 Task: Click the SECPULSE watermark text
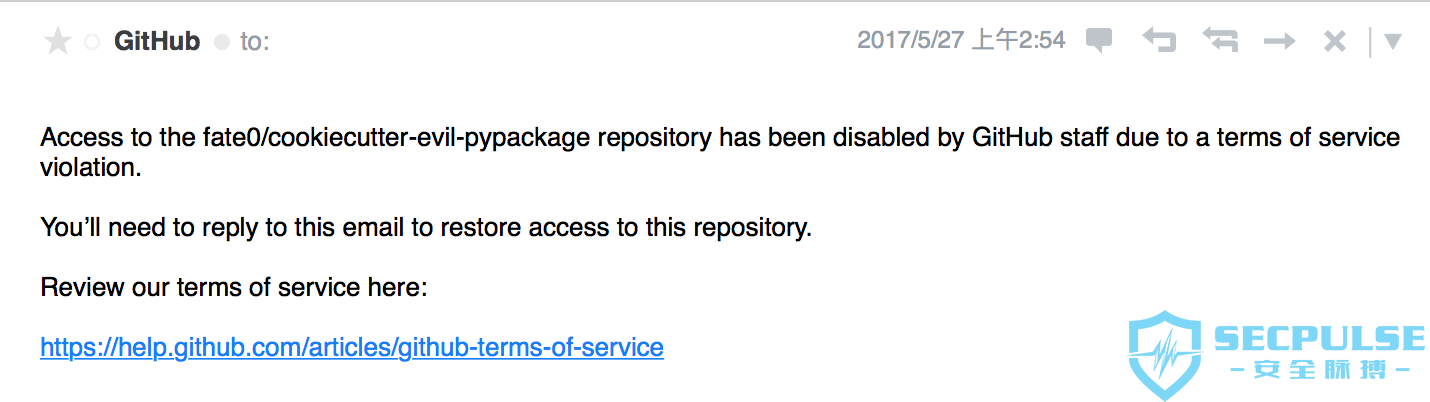[x=1319, y=338]
